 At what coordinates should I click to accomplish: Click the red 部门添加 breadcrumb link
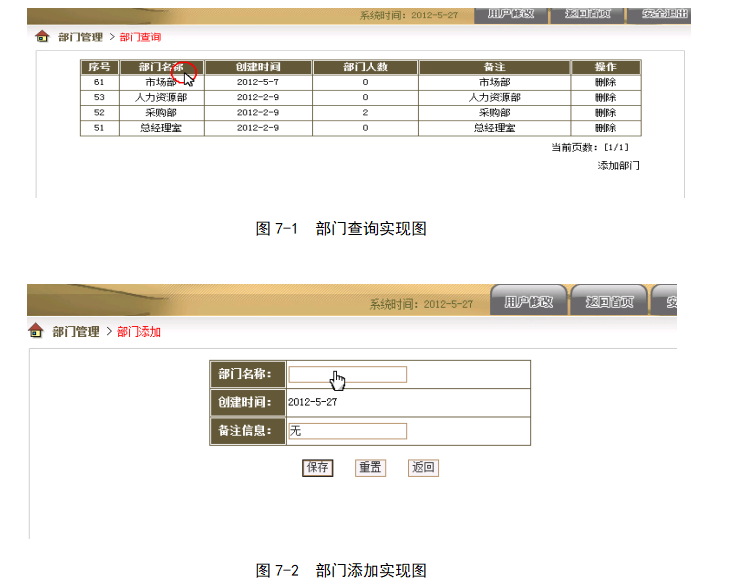(x=139, y=331)
